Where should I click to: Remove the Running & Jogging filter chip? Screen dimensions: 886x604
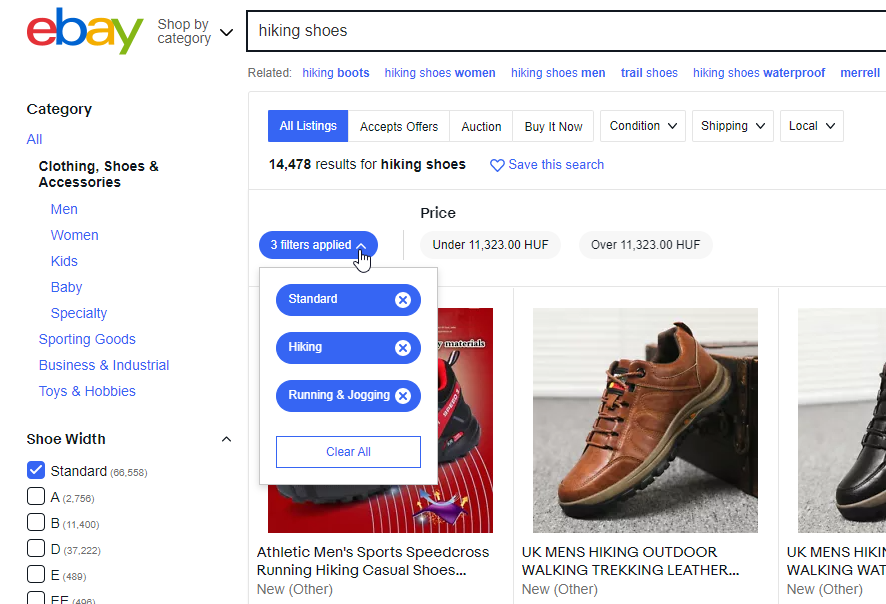[x=402, y=396]
